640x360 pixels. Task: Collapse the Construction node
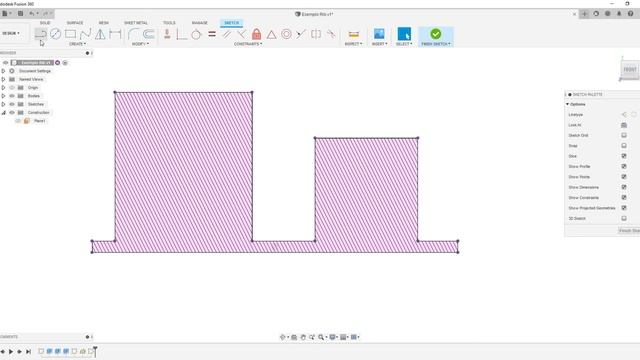[x=3, y=113]
